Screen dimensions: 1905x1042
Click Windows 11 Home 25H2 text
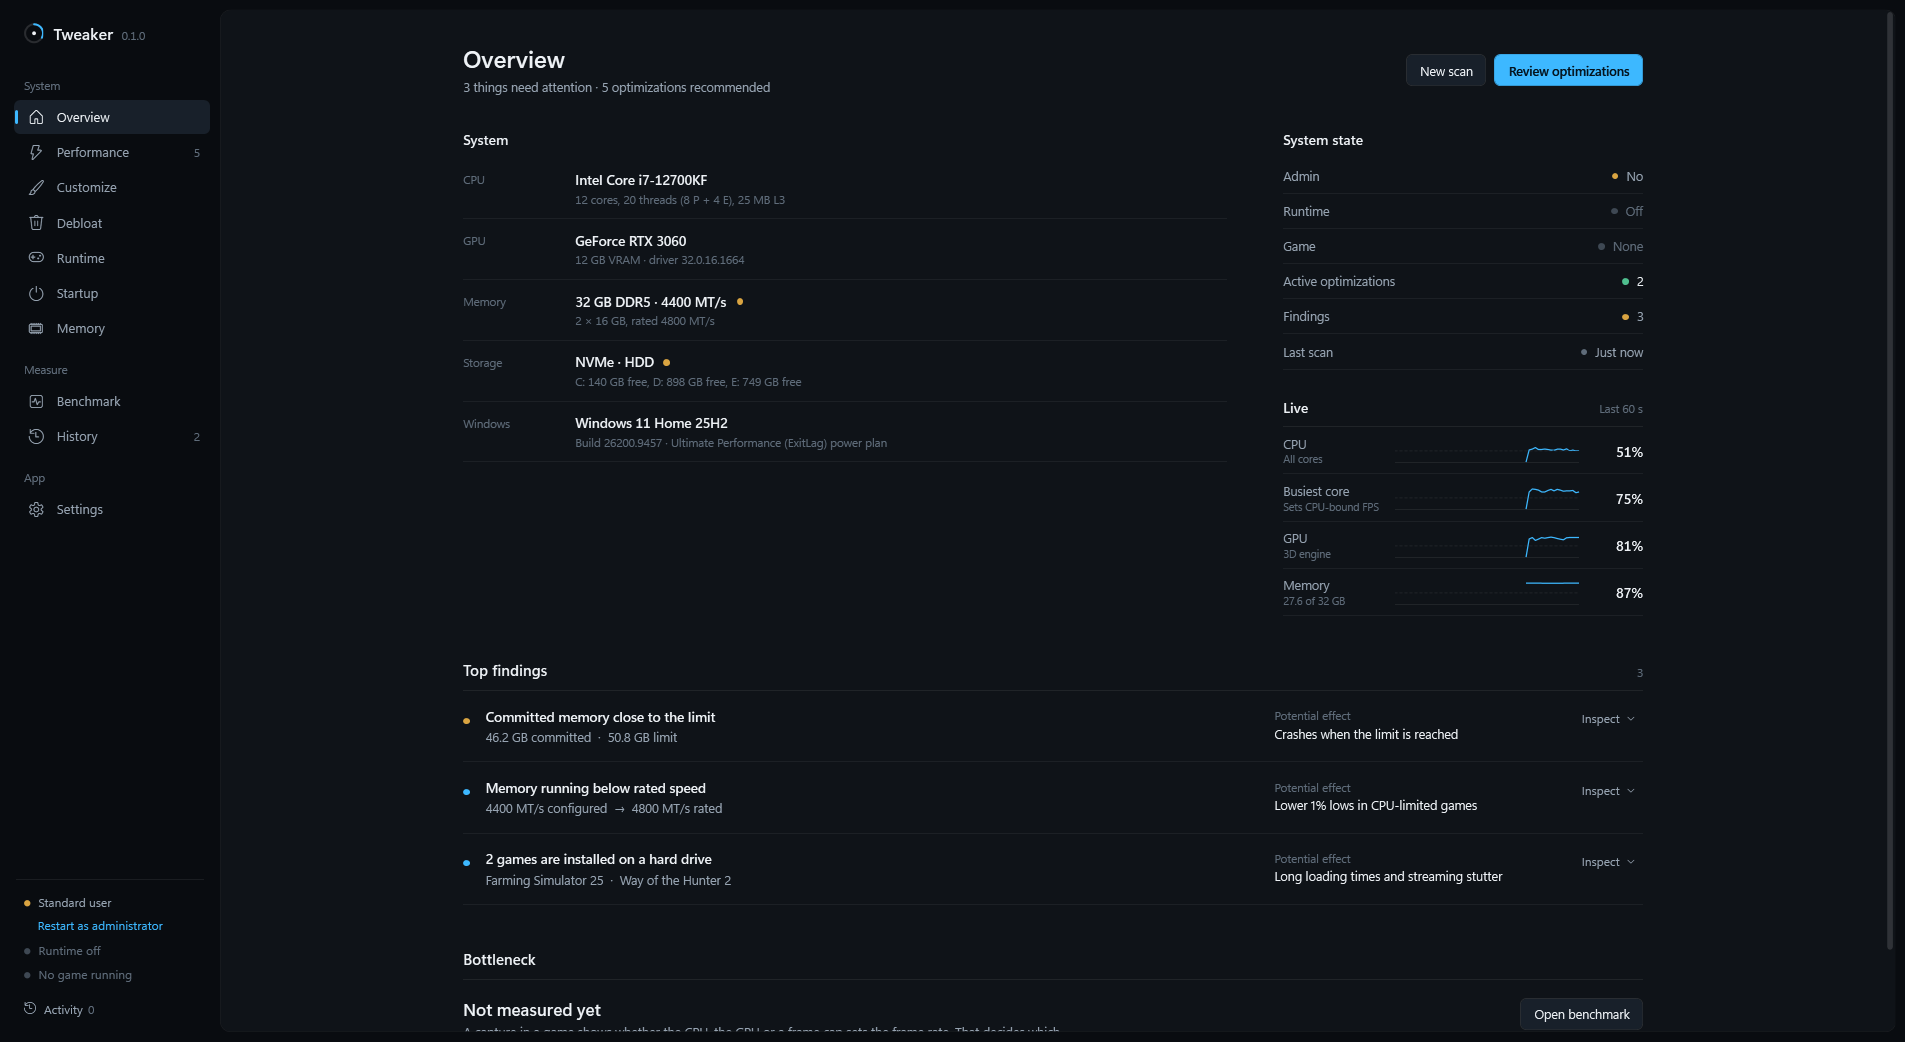[x=651, y=423]
